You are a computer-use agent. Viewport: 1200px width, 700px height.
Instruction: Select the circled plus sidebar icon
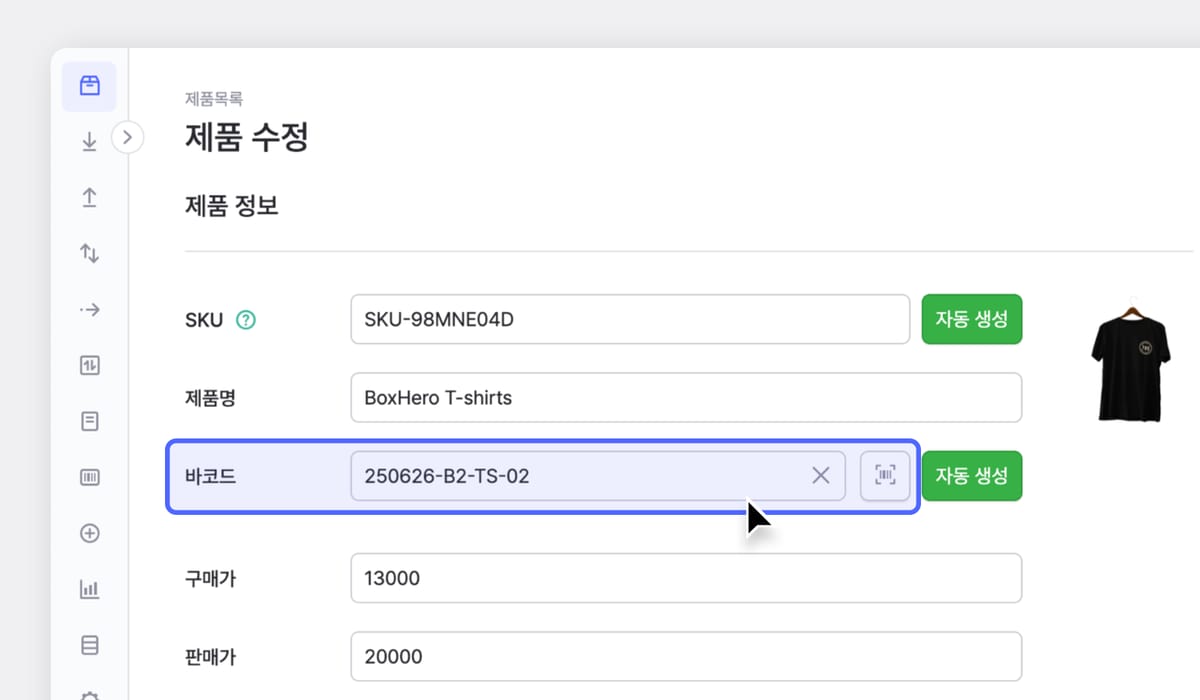pos(89,533)
